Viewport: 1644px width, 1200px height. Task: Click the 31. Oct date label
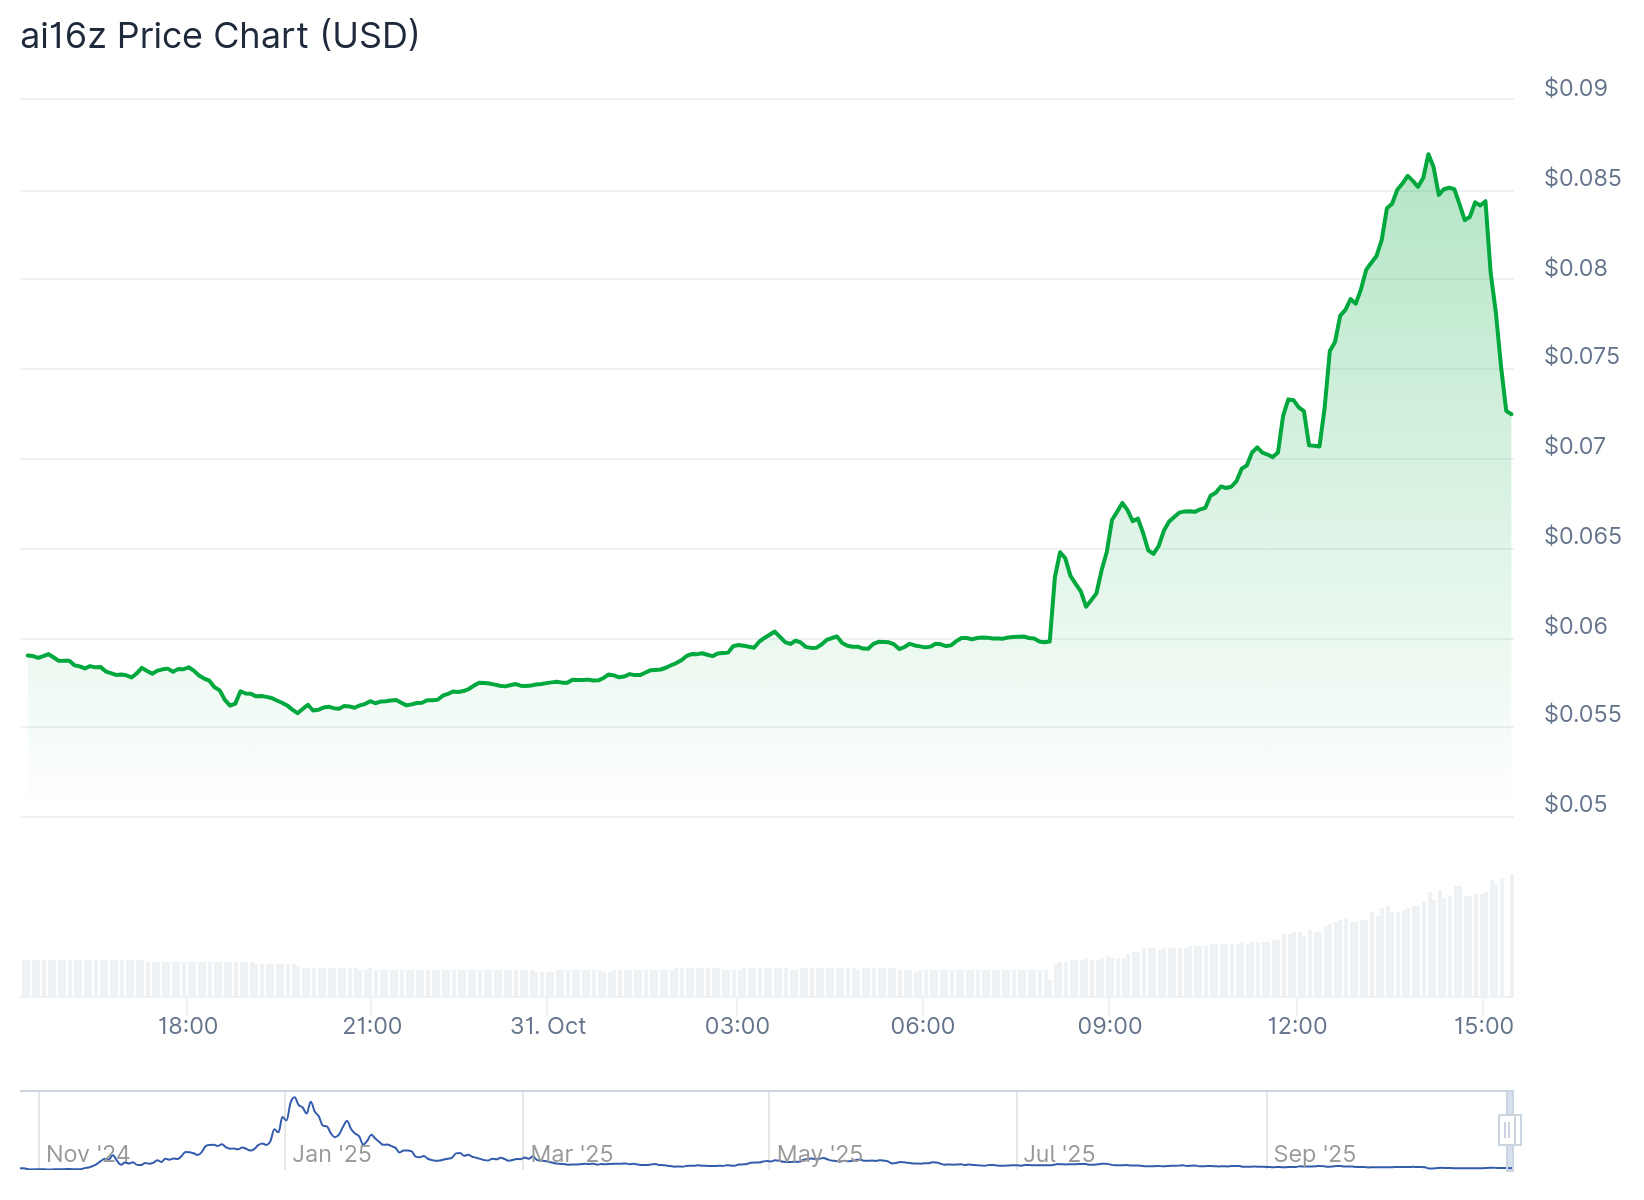click(x=548, y=1026)
